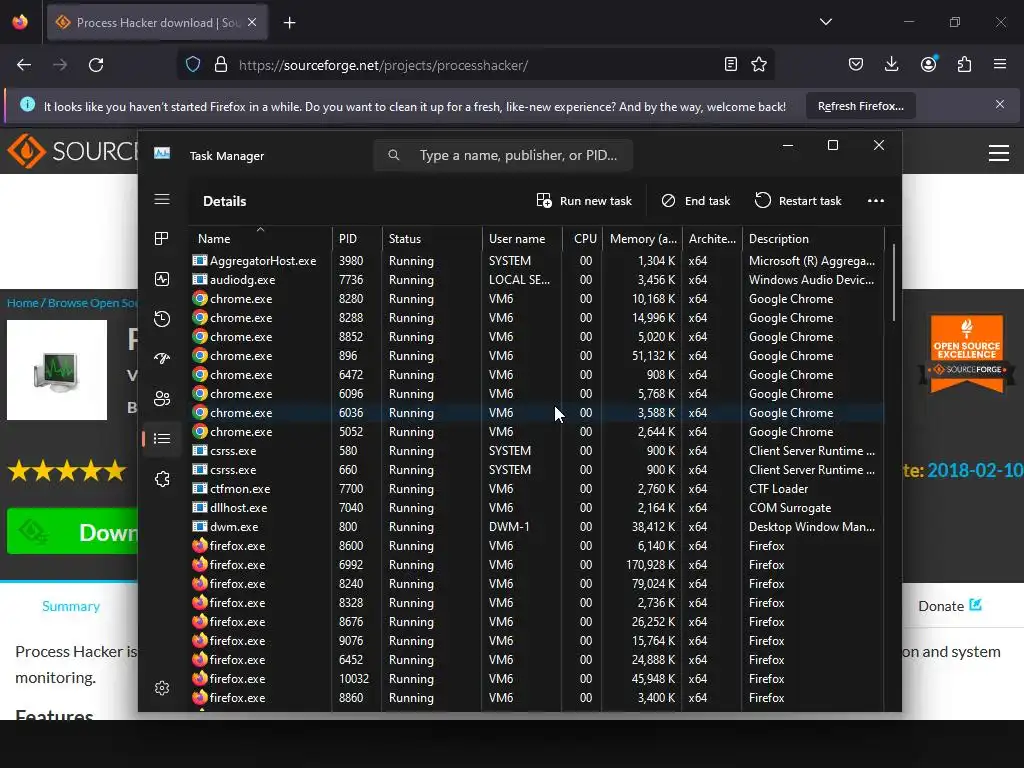Select the Process Hacker download tab

157,23
